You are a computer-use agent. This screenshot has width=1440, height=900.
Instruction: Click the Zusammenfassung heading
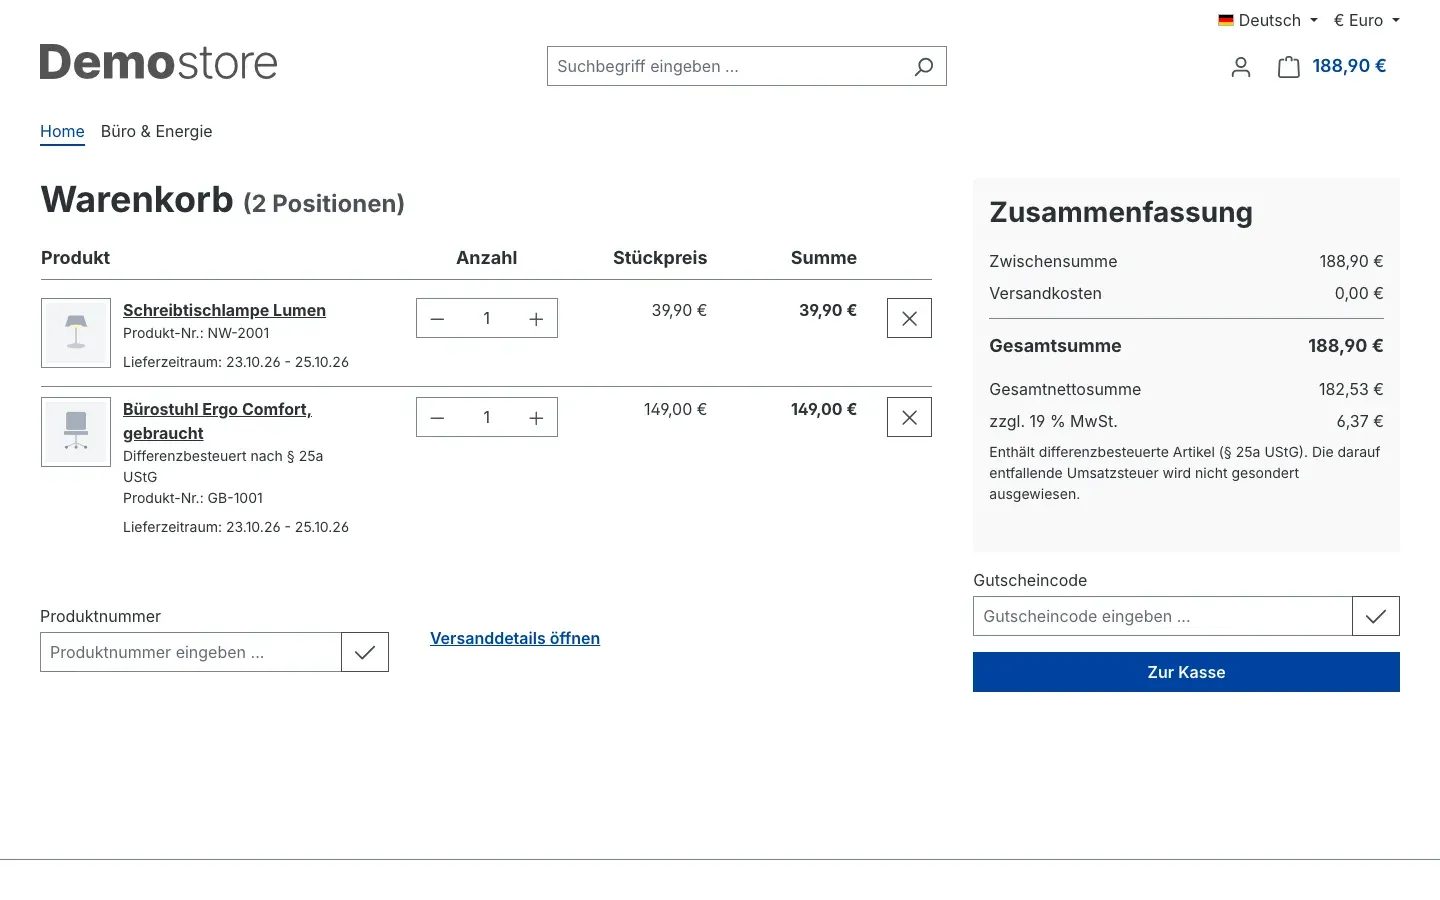click(x=1121, y=212)
